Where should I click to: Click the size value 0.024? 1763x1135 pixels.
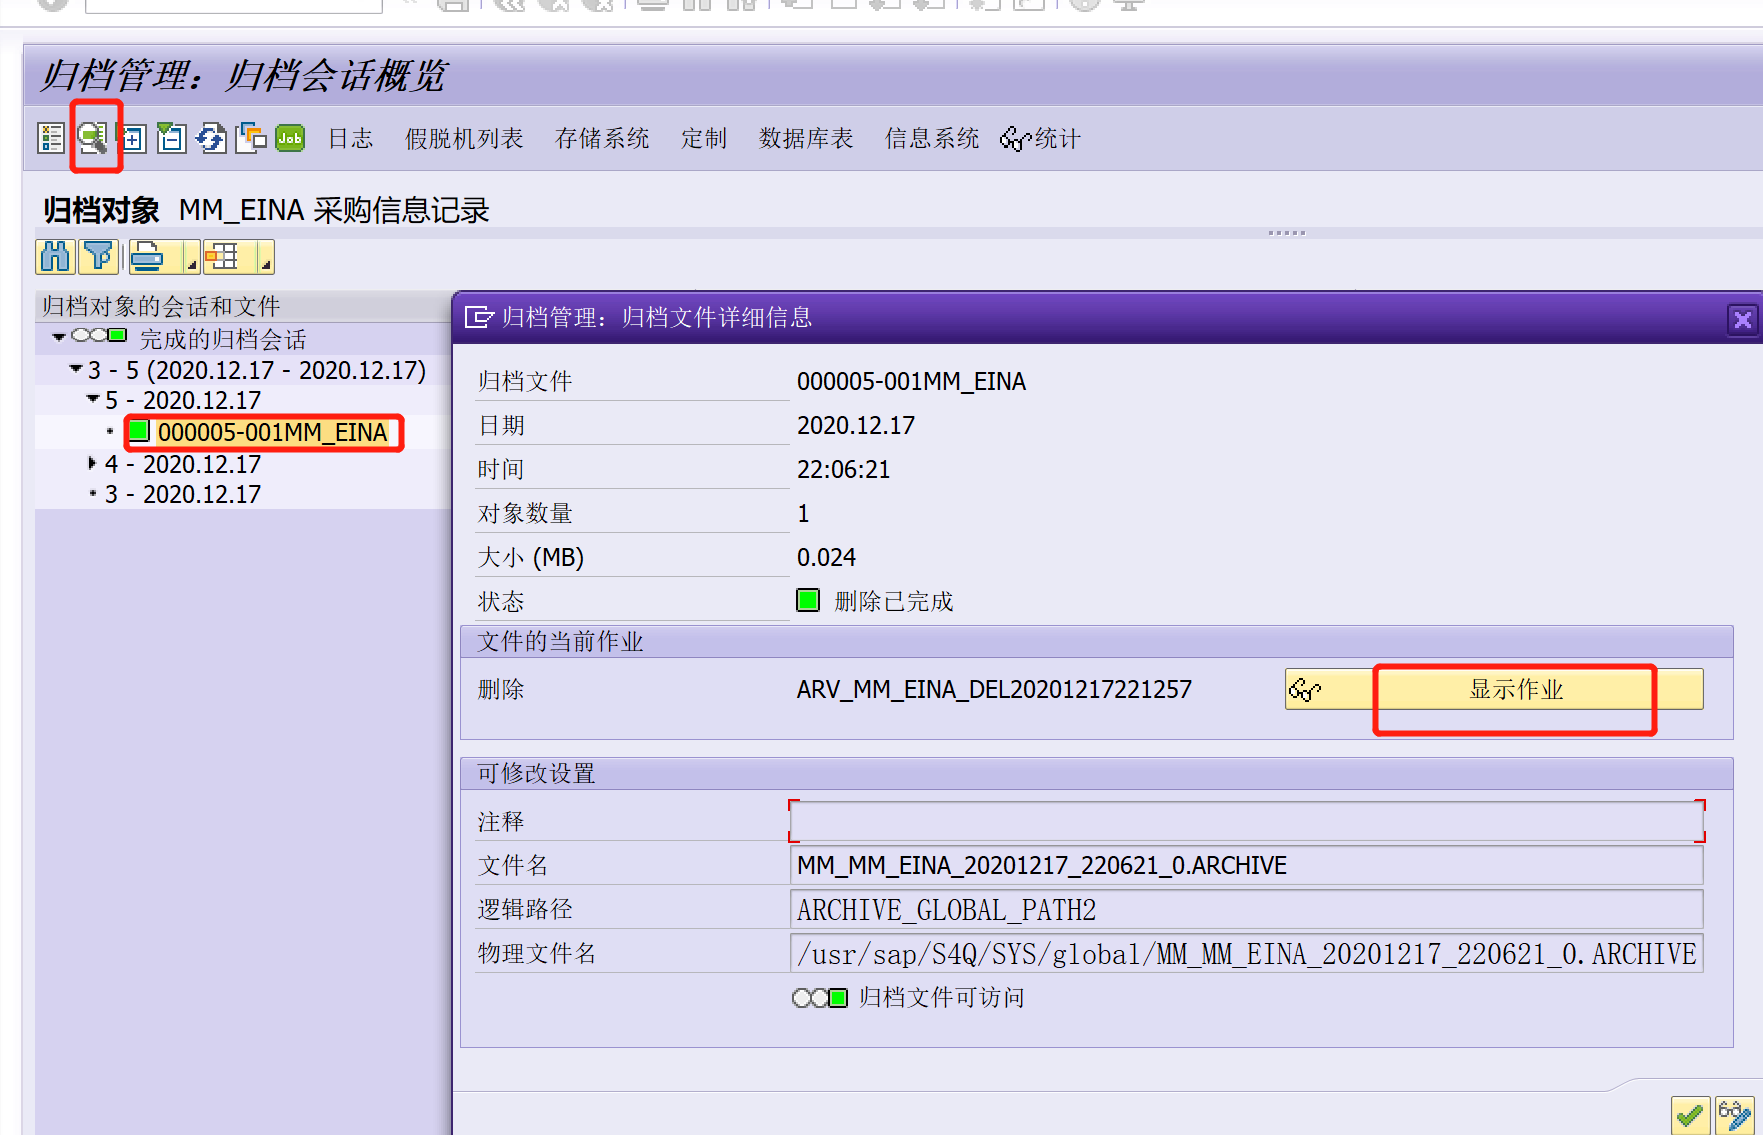pyautogui.click(x=826, y=557)
